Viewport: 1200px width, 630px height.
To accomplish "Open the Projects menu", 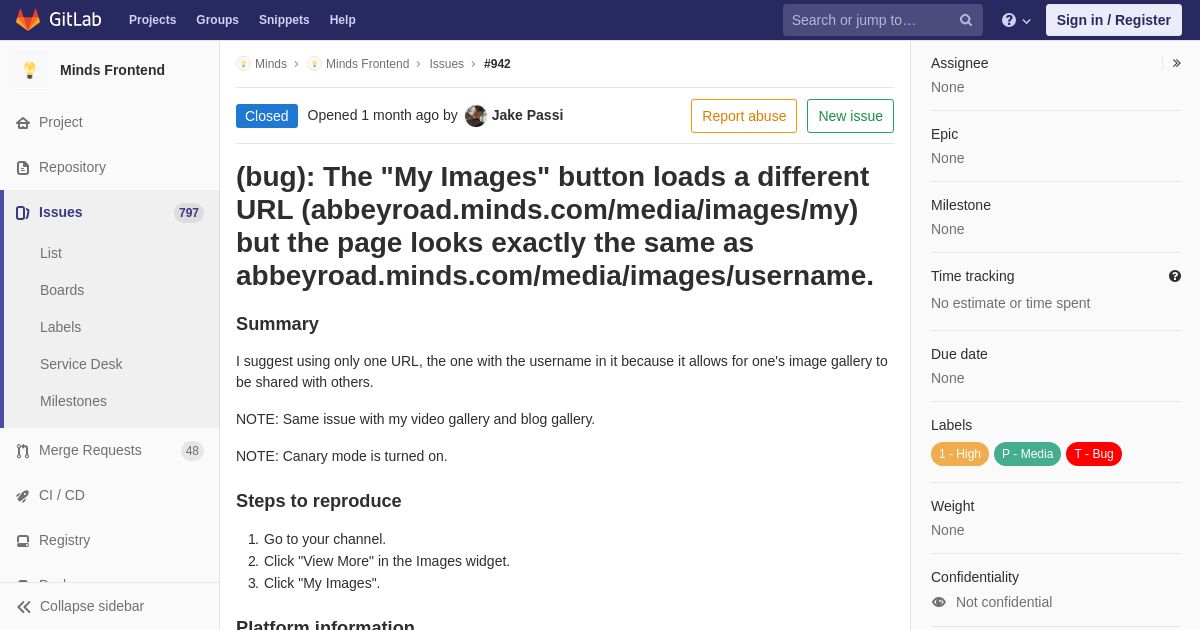I will (x=152, y=20).
